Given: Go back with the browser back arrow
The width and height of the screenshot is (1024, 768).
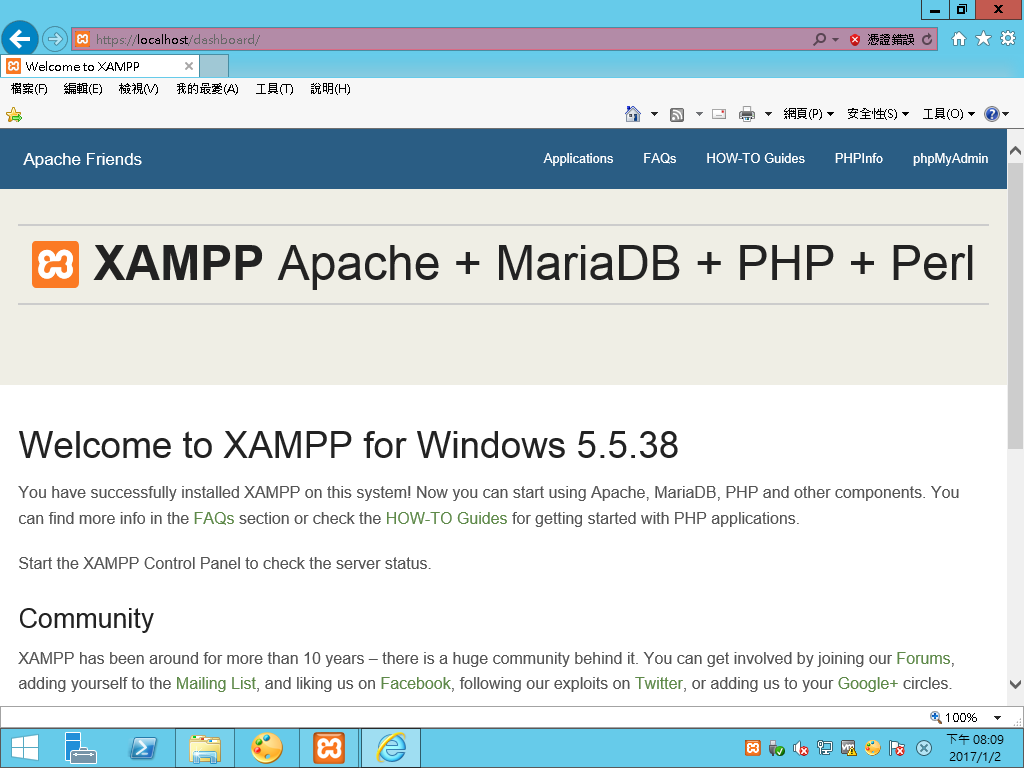Looking at the screenshot, I should pyautogui.click(x=20, y=39).
